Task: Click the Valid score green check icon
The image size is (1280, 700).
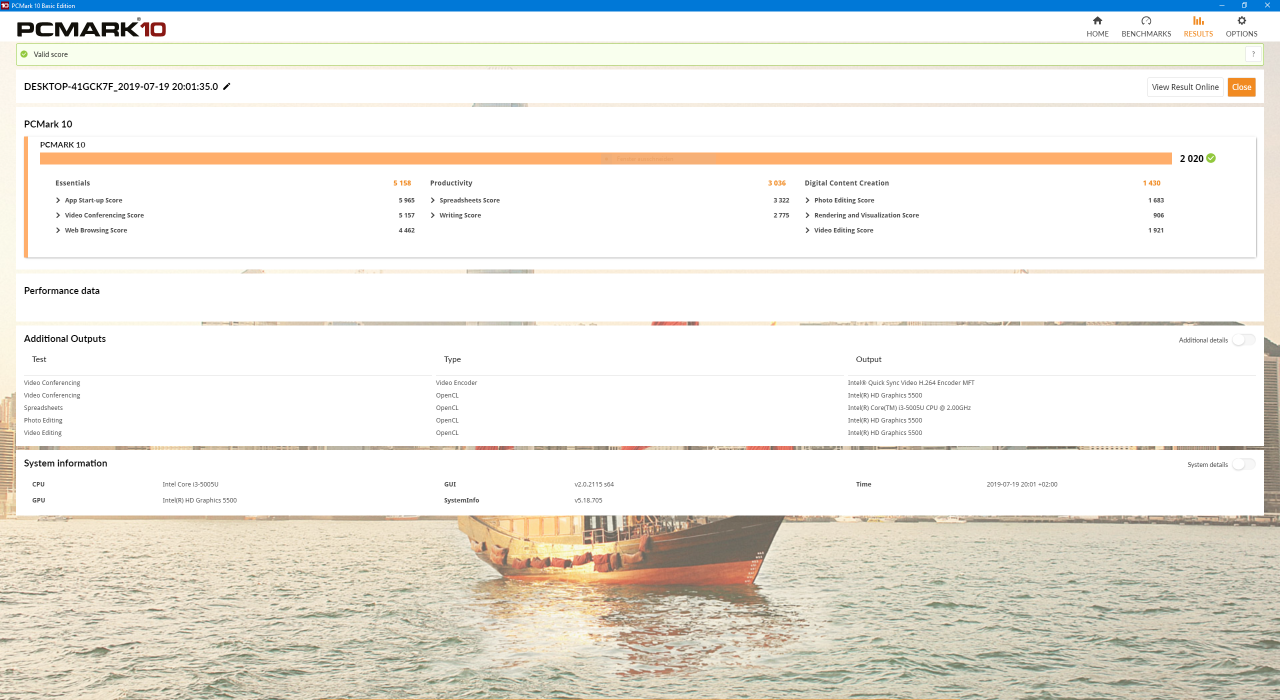Action: click(24, 54)
